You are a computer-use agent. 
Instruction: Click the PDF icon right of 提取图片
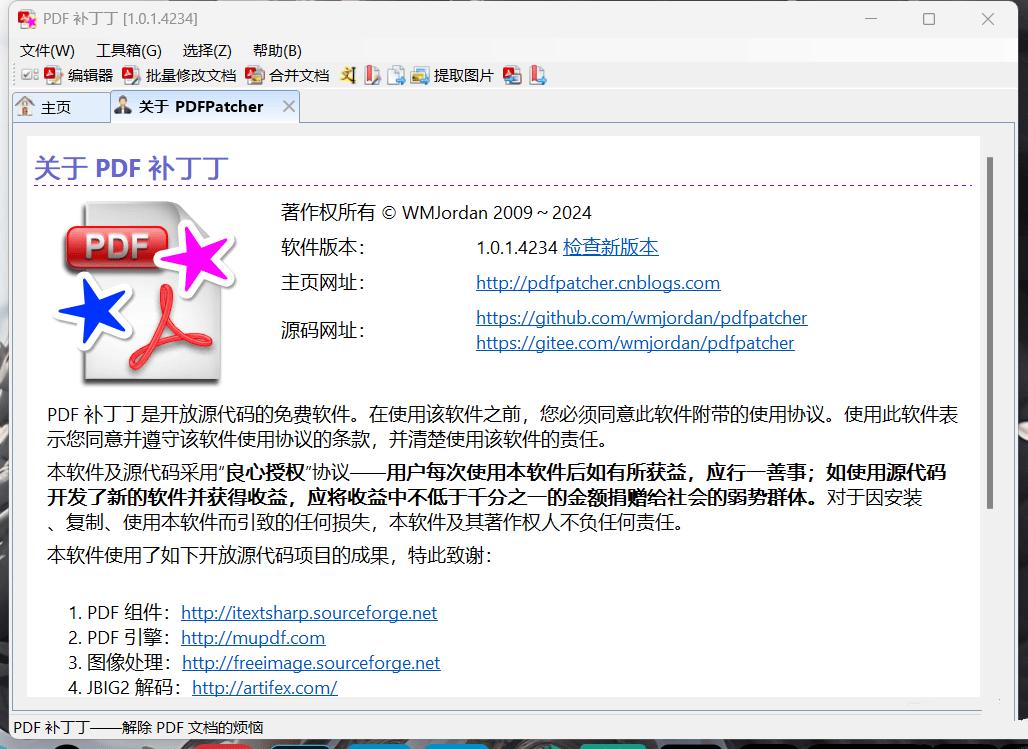(512, 75)
